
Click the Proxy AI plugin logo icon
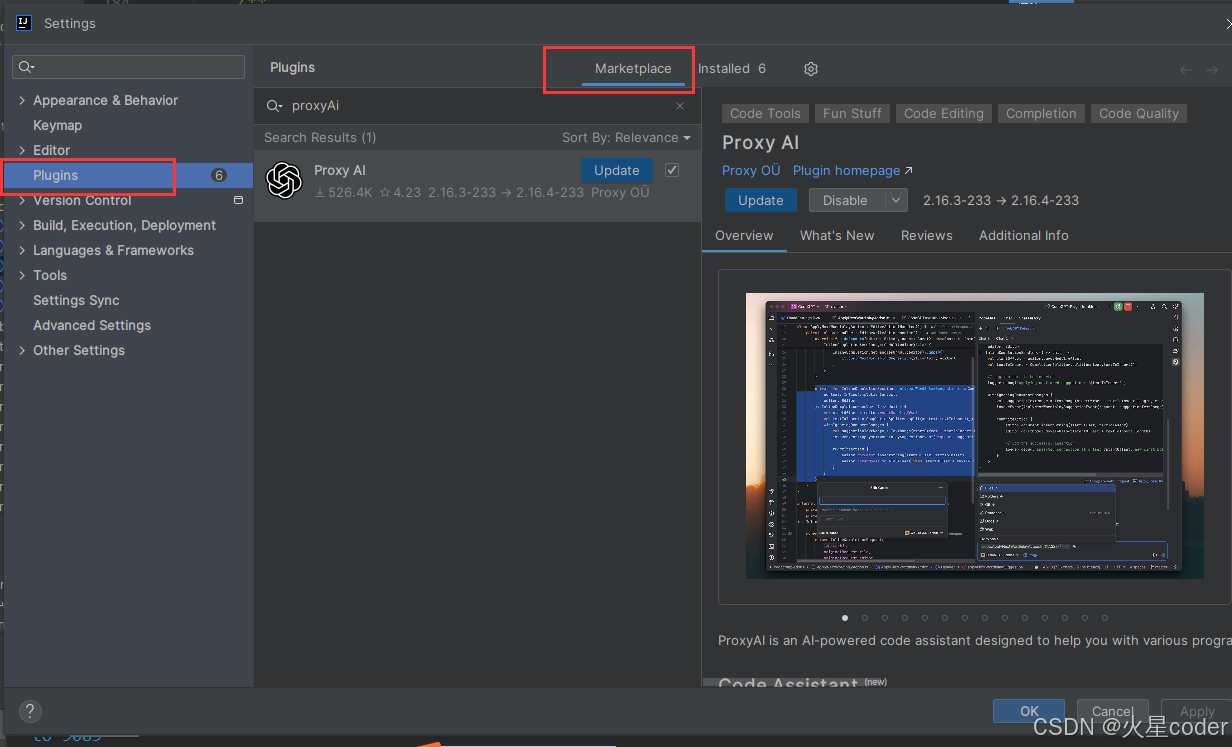point(284,181)
